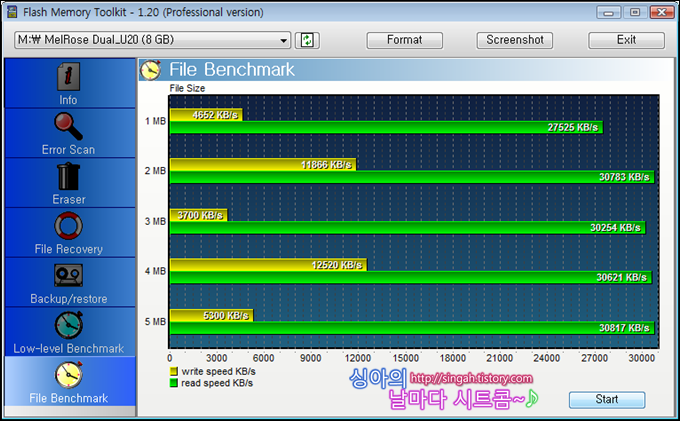Minimize the Flash Memory Toolkit window
The height and width of the screenshot is (421, 680).
[608, 12]
